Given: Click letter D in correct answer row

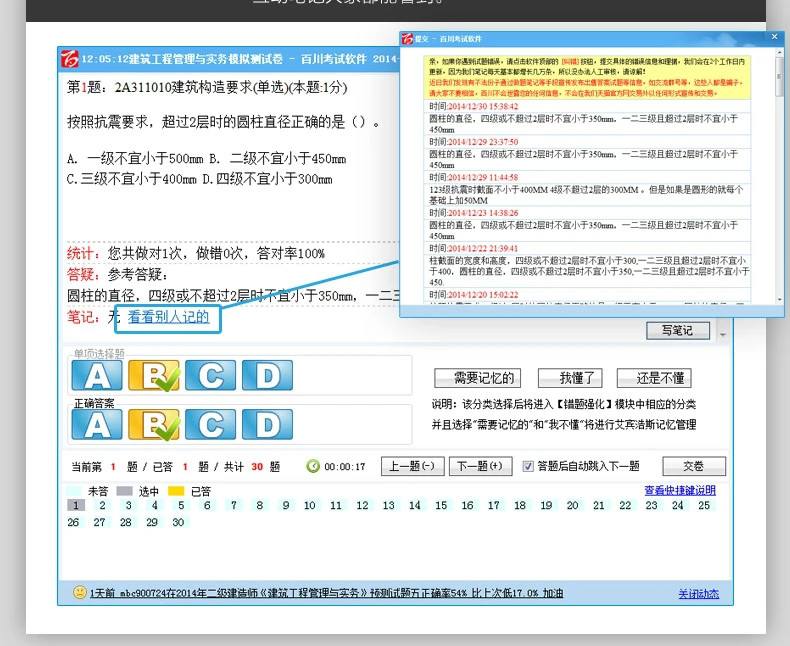Looking at the screenshot, I should [268, 424].
